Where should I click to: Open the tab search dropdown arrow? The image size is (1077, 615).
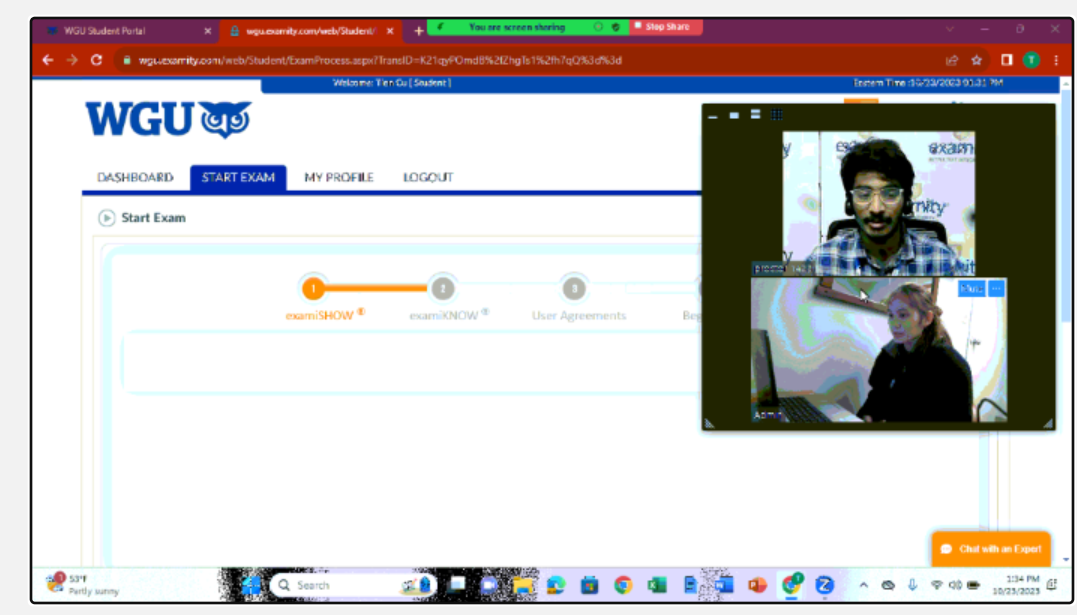pos(950,29)
